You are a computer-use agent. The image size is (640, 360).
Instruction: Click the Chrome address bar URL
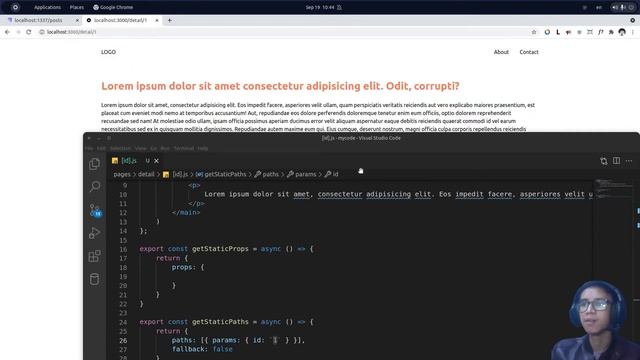point(71,32)
